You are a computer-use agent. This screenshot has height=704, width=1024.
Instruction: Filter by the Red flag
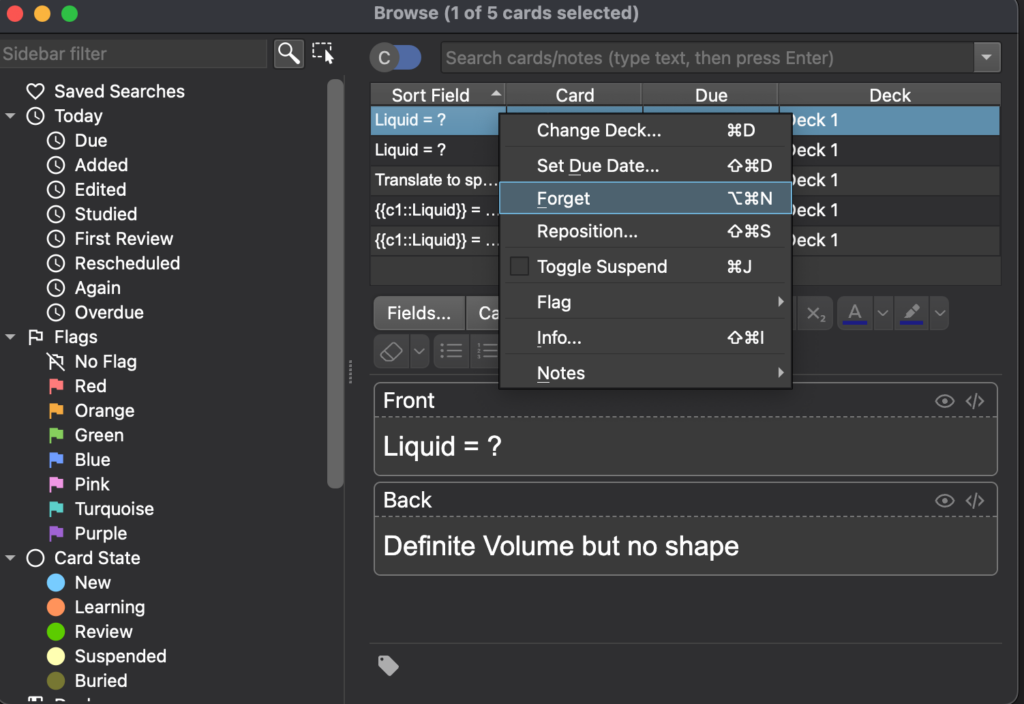click(x=90, y=386)
